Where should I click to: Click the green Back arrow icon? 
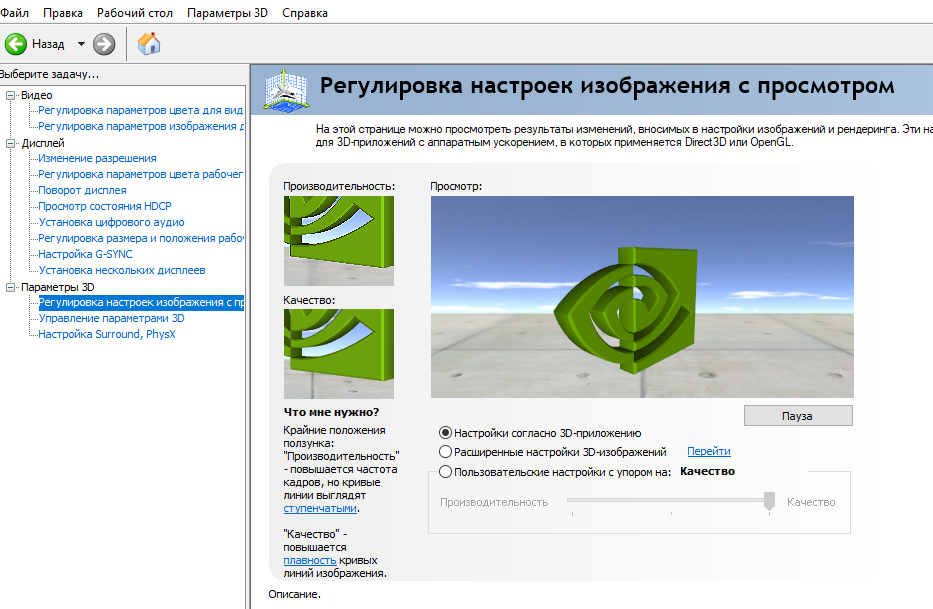click(x=16, y=44)
